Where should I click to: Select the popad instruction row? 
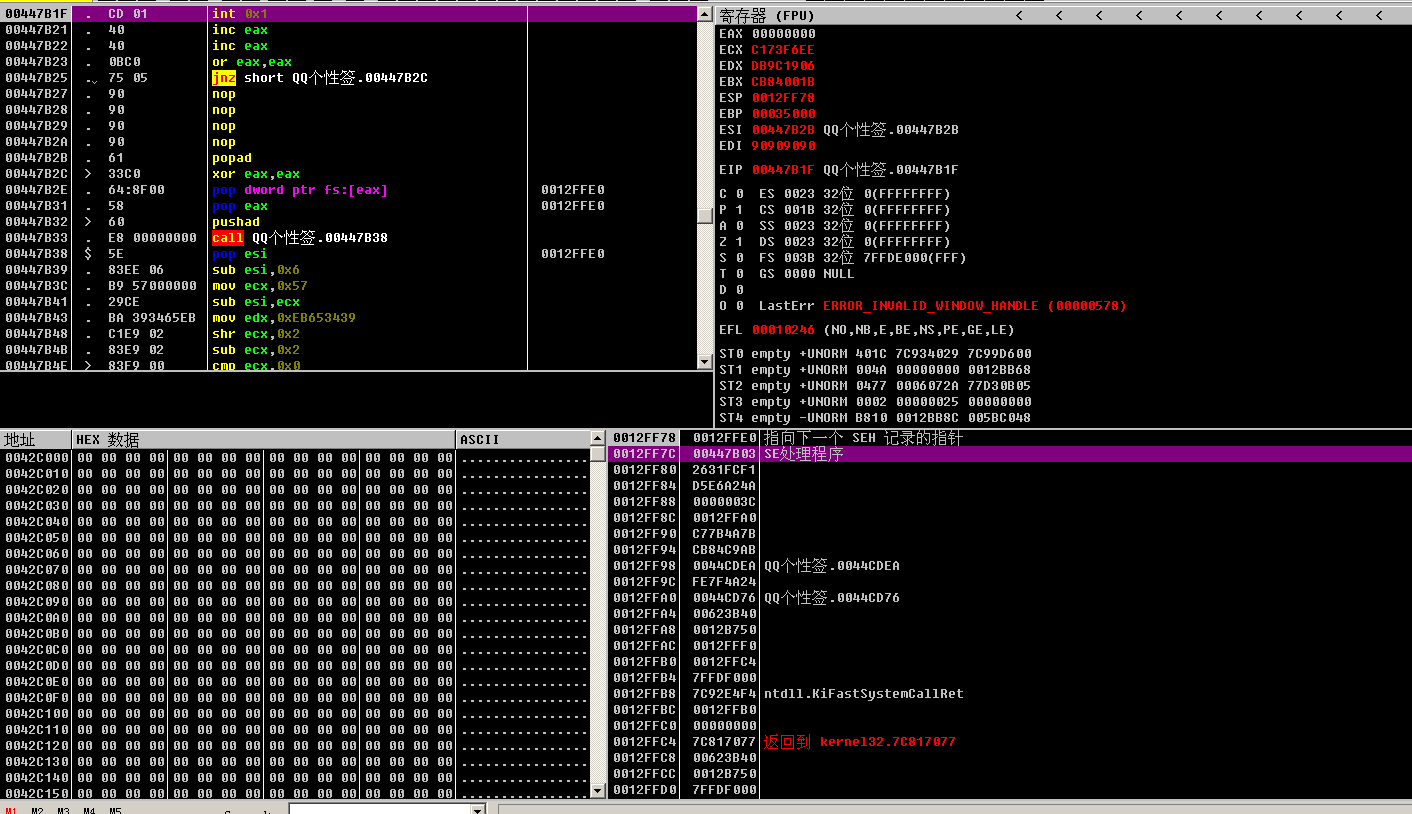tap(348, 158)
